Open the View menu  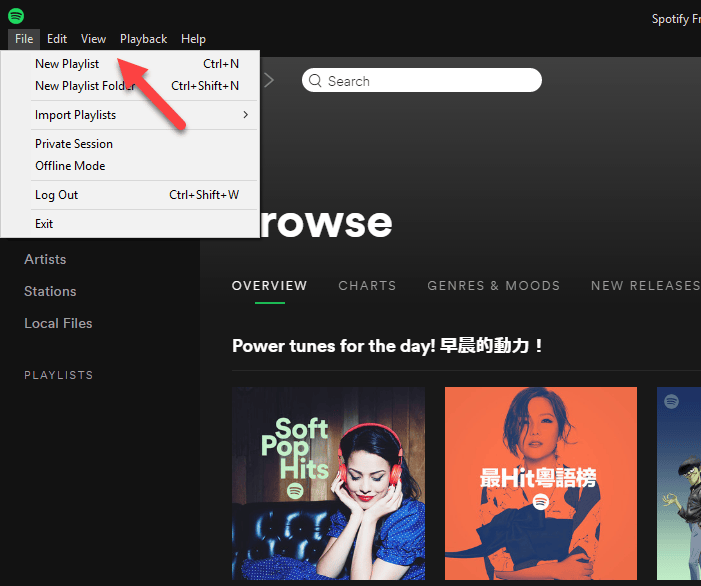[93, 39]
